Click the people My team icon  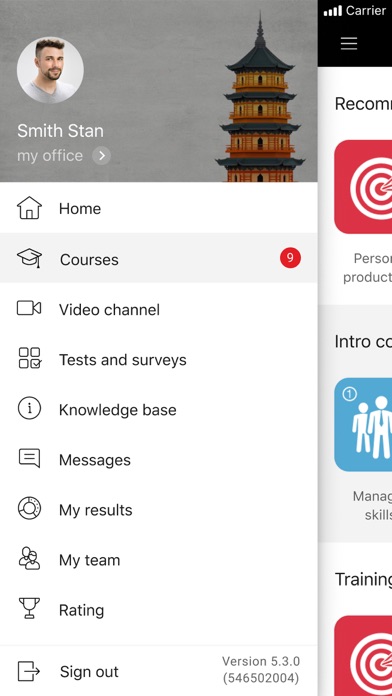[29, 558]
